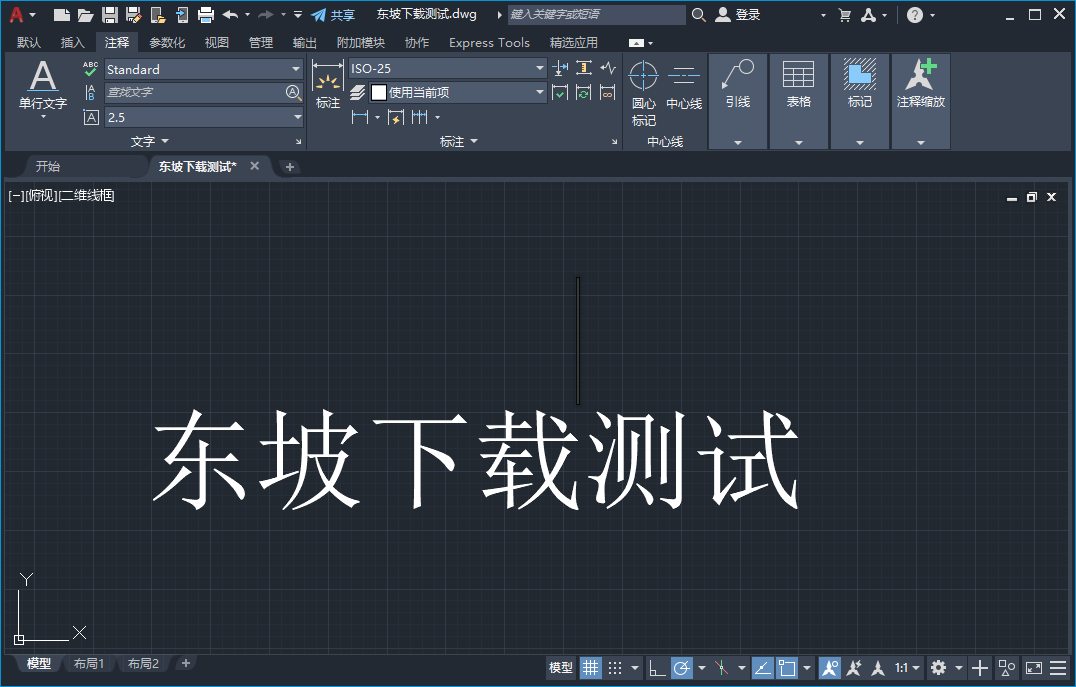Open the ISO-25 dimension style dropdown

tap(538, 69)
